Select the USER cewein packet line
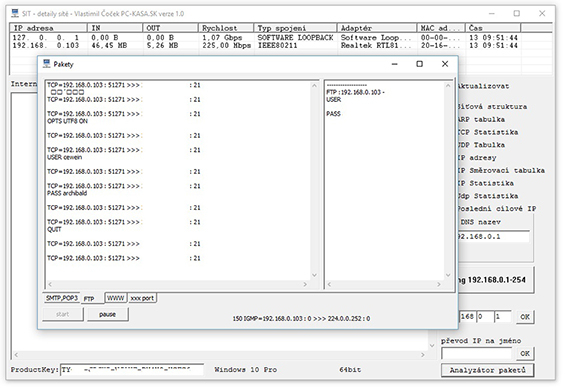The image size is (565, 389). pyautogui.click(x=64, y=157)
